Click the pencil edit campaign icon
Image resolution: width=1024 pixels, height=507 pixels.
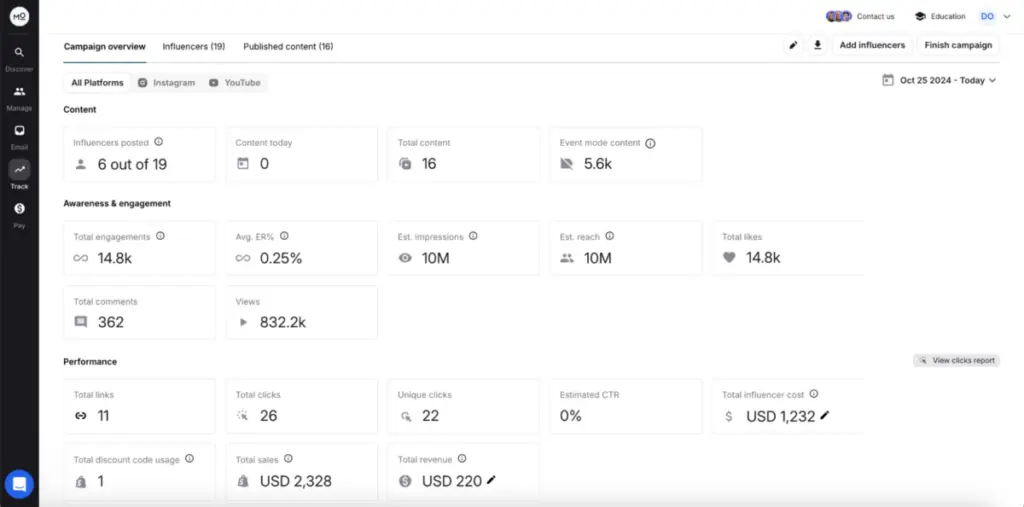point(793,45)
